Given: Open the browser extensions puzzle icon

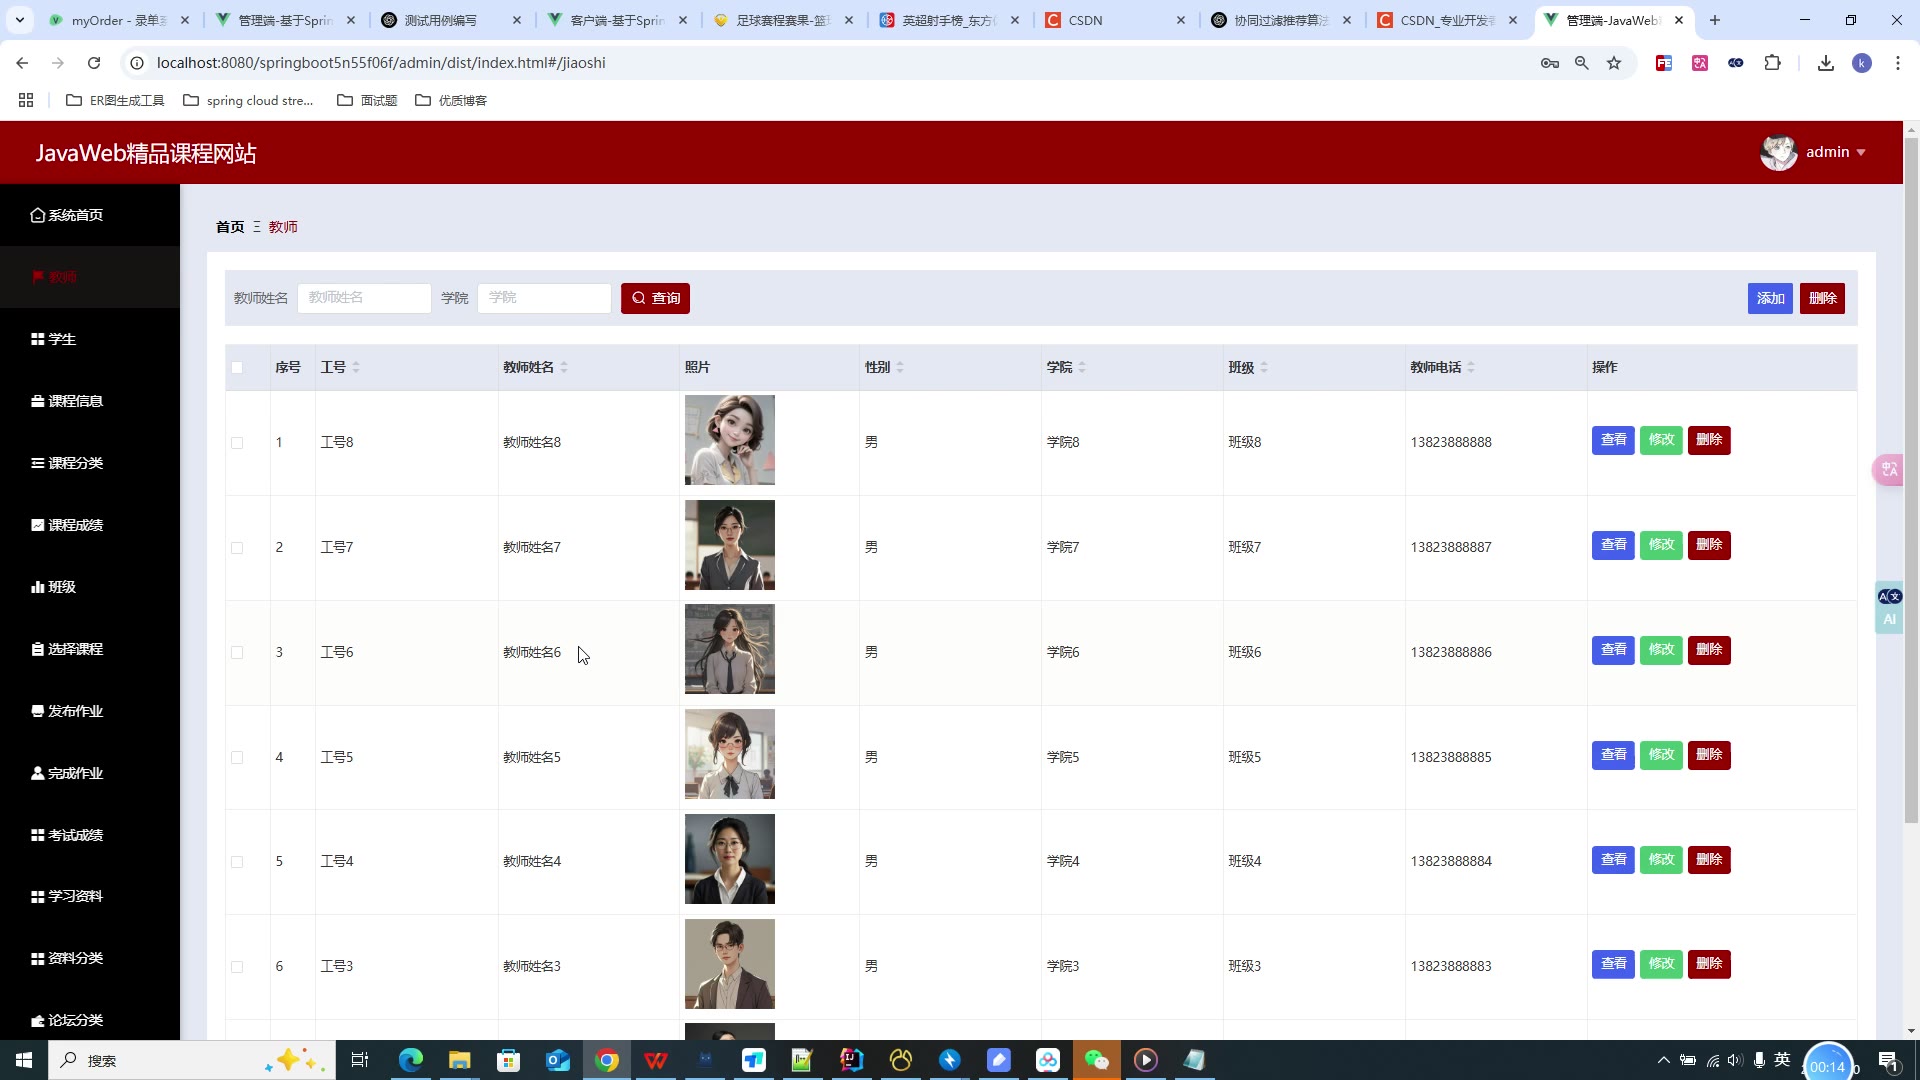Looking at the screenshot, I should (x=1772, y=63).
